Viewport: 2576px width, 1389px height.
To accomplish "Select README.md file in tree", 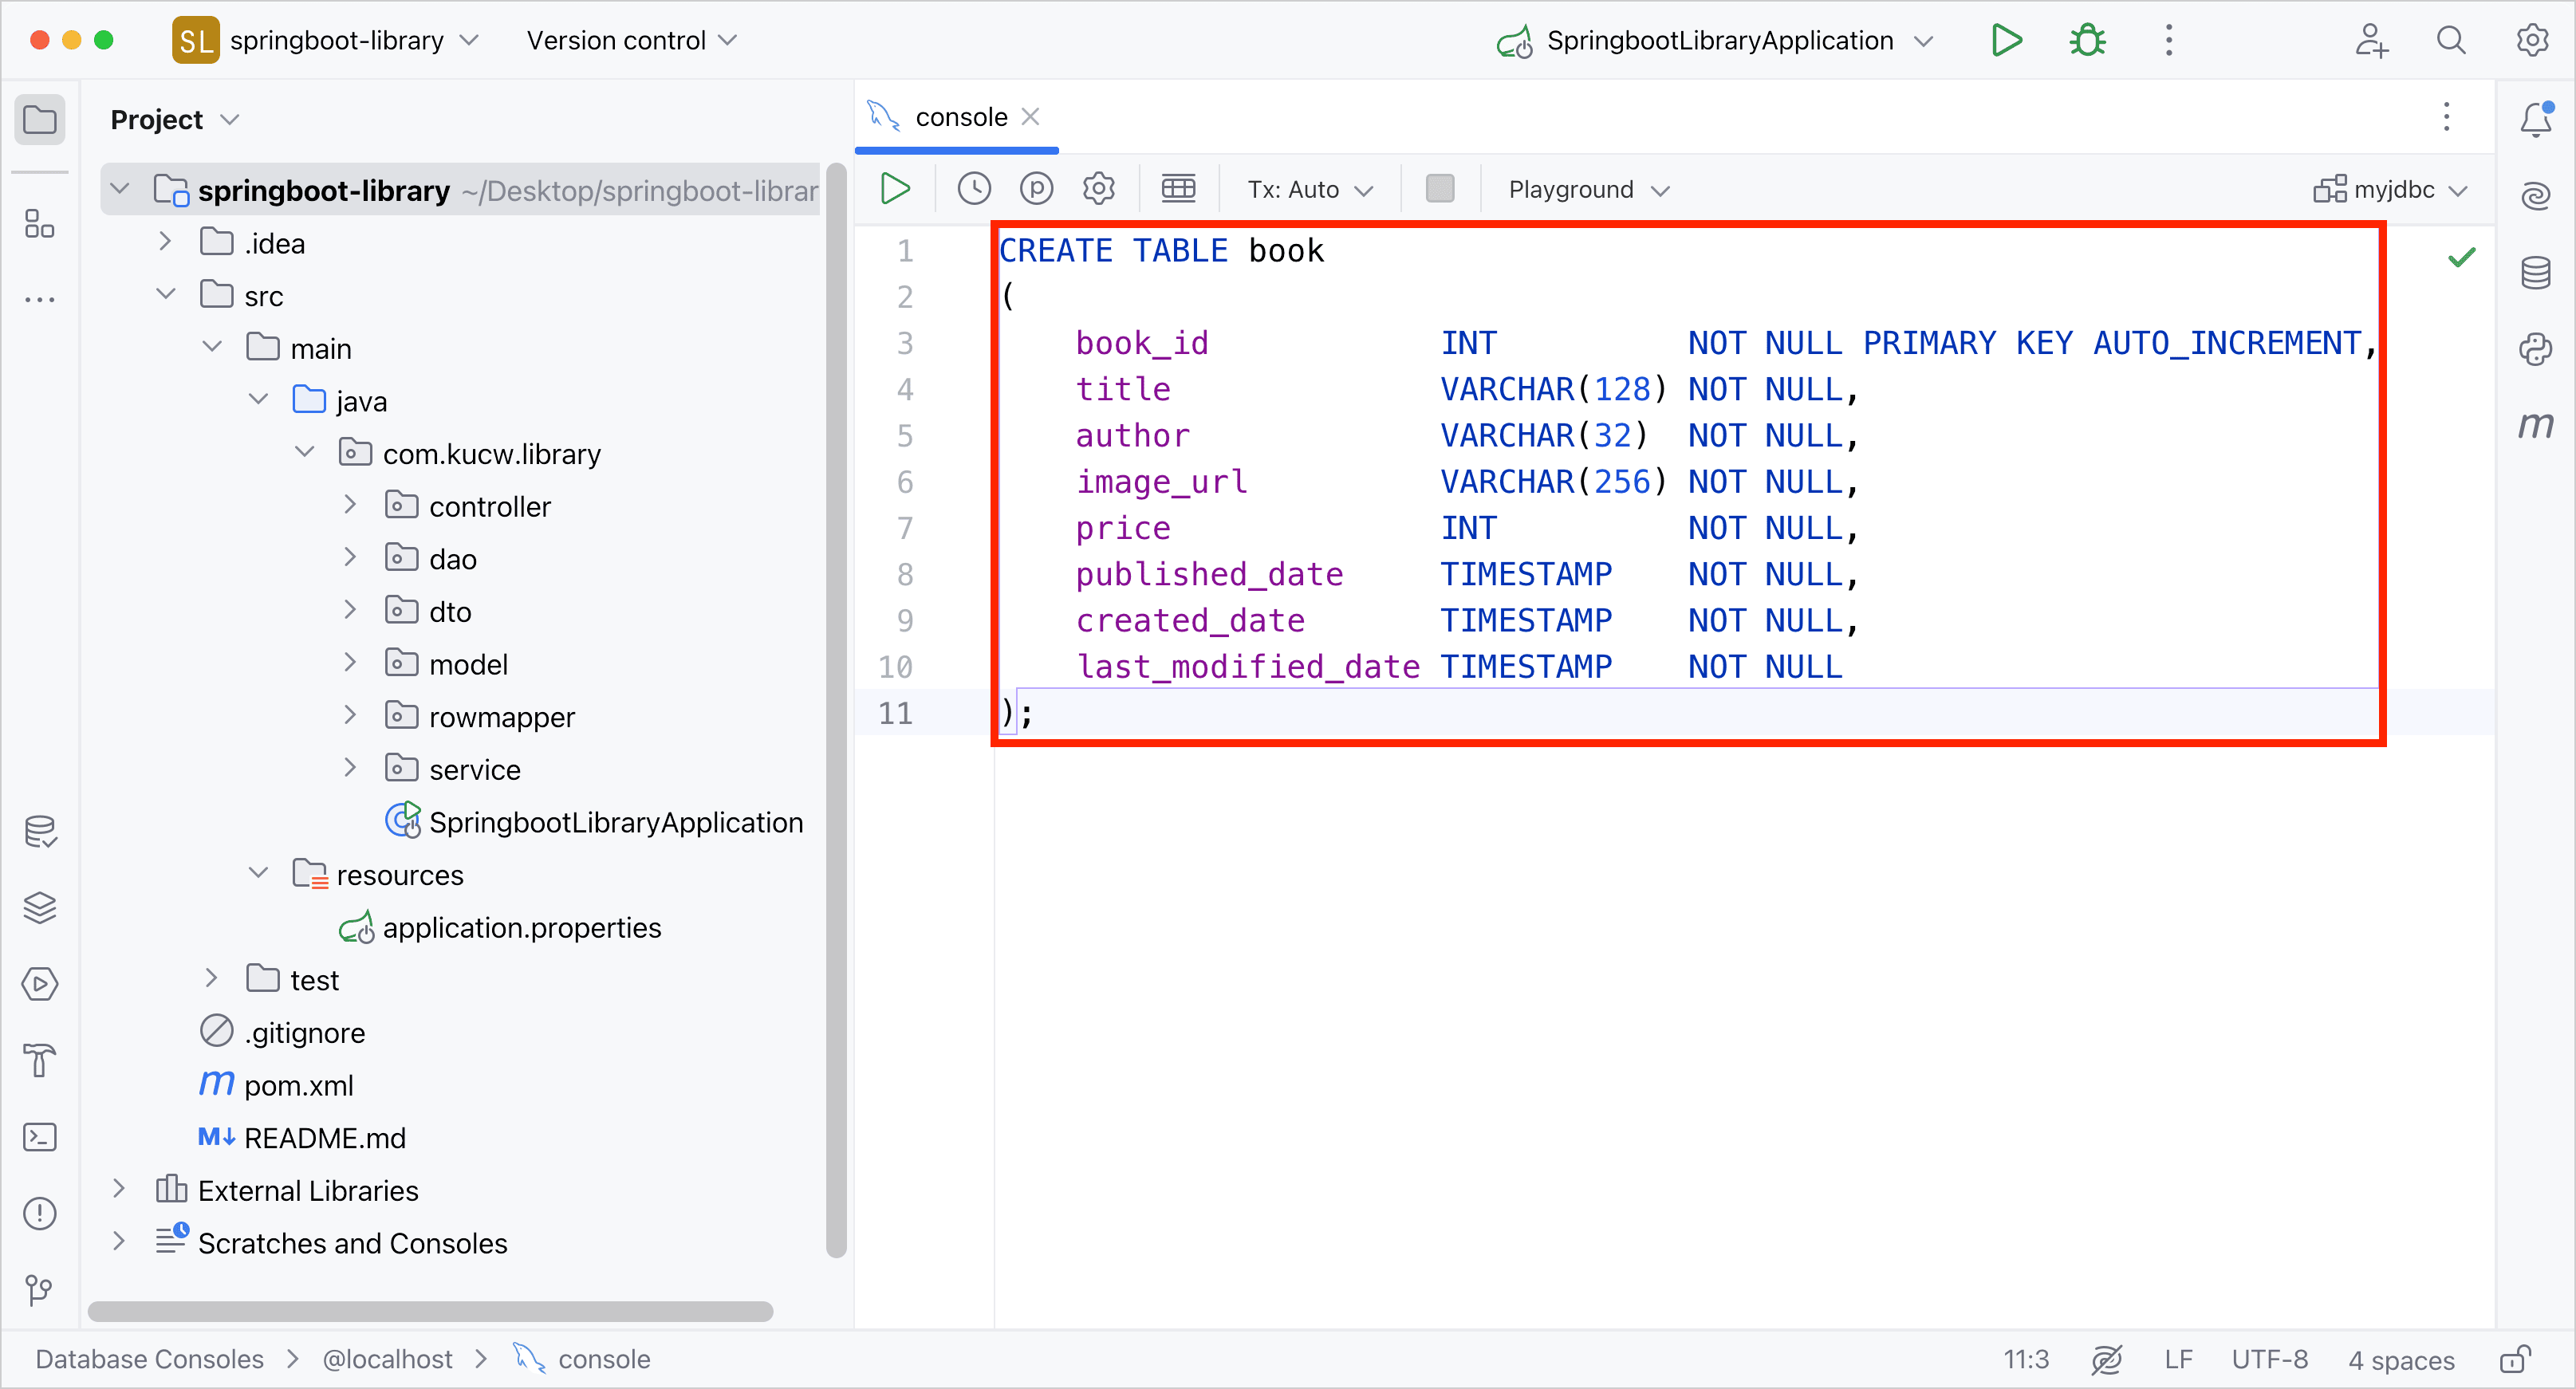I will tap(302, 1138).
